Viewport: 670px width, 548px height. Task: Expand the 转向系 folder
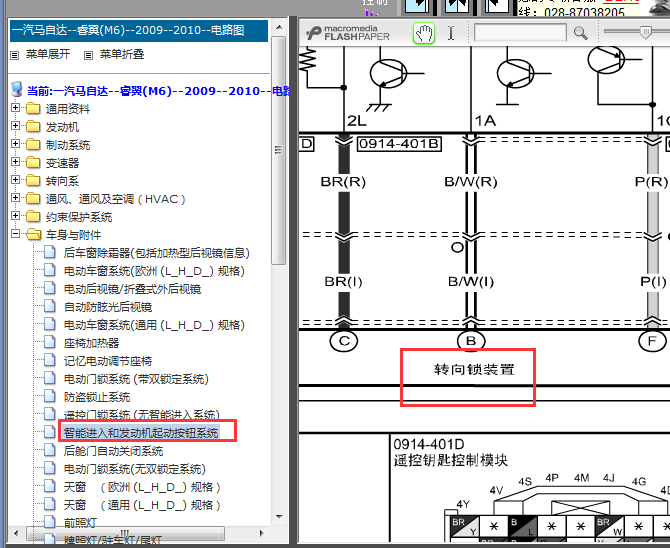tap(15, 180)
